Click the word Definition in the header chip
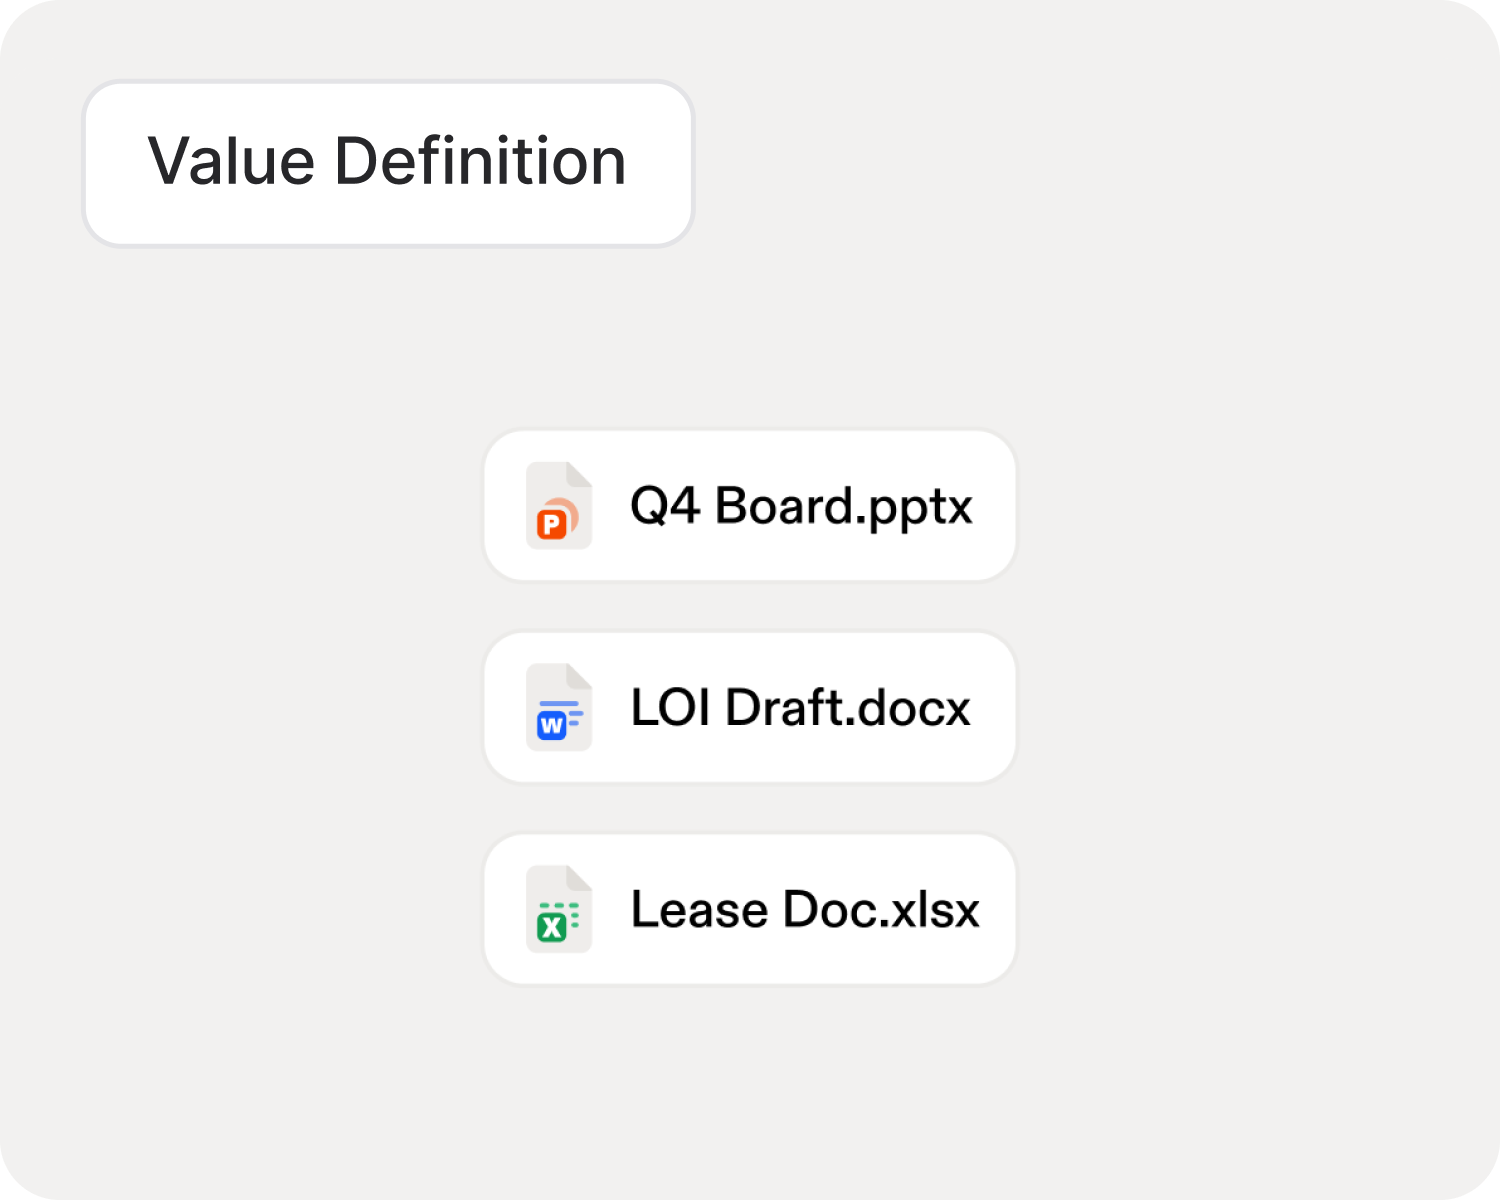This screenshot has height=1200, width=1500. pyautogui.click(x=480, y=161)
